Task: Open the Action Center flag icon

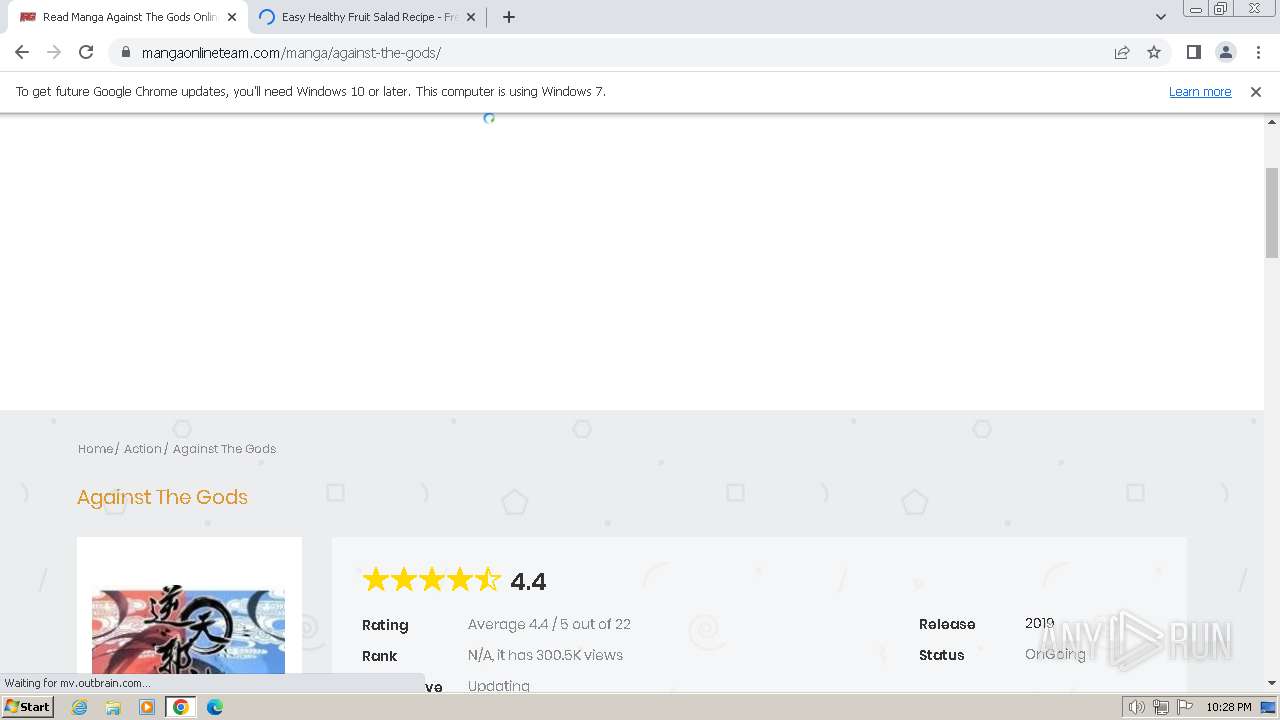Action: (1185, 707)
